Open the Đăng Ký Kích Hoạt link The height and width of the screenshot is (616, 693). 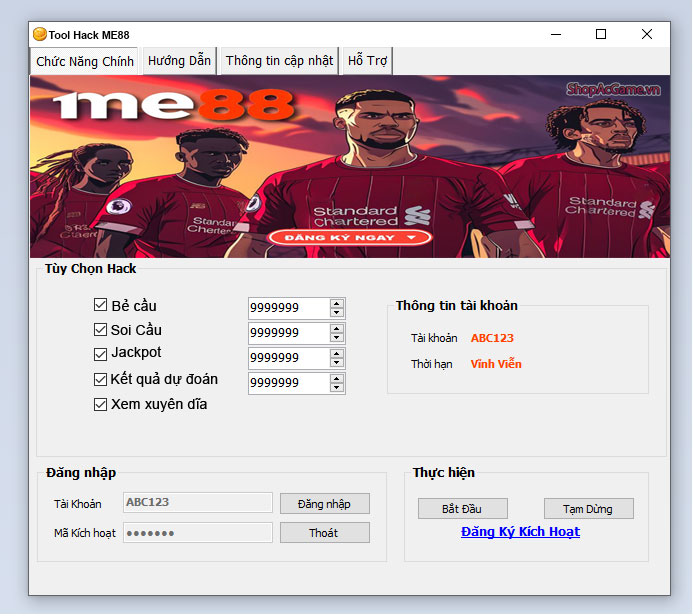click(520, 532)
